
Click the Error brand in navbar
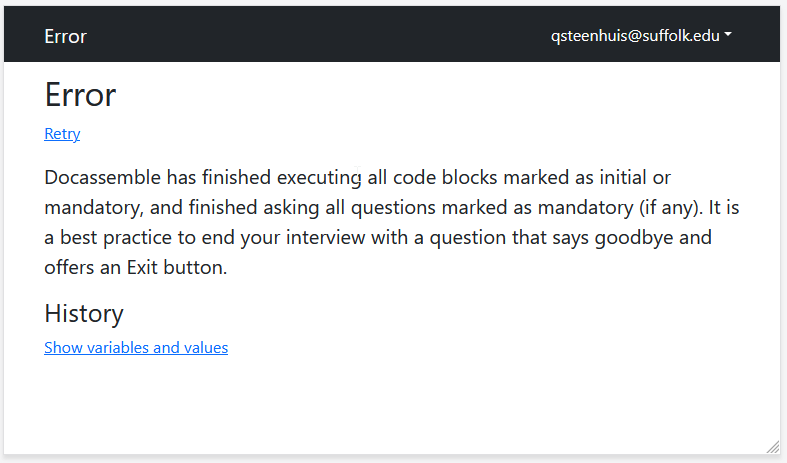pos(65,37)
